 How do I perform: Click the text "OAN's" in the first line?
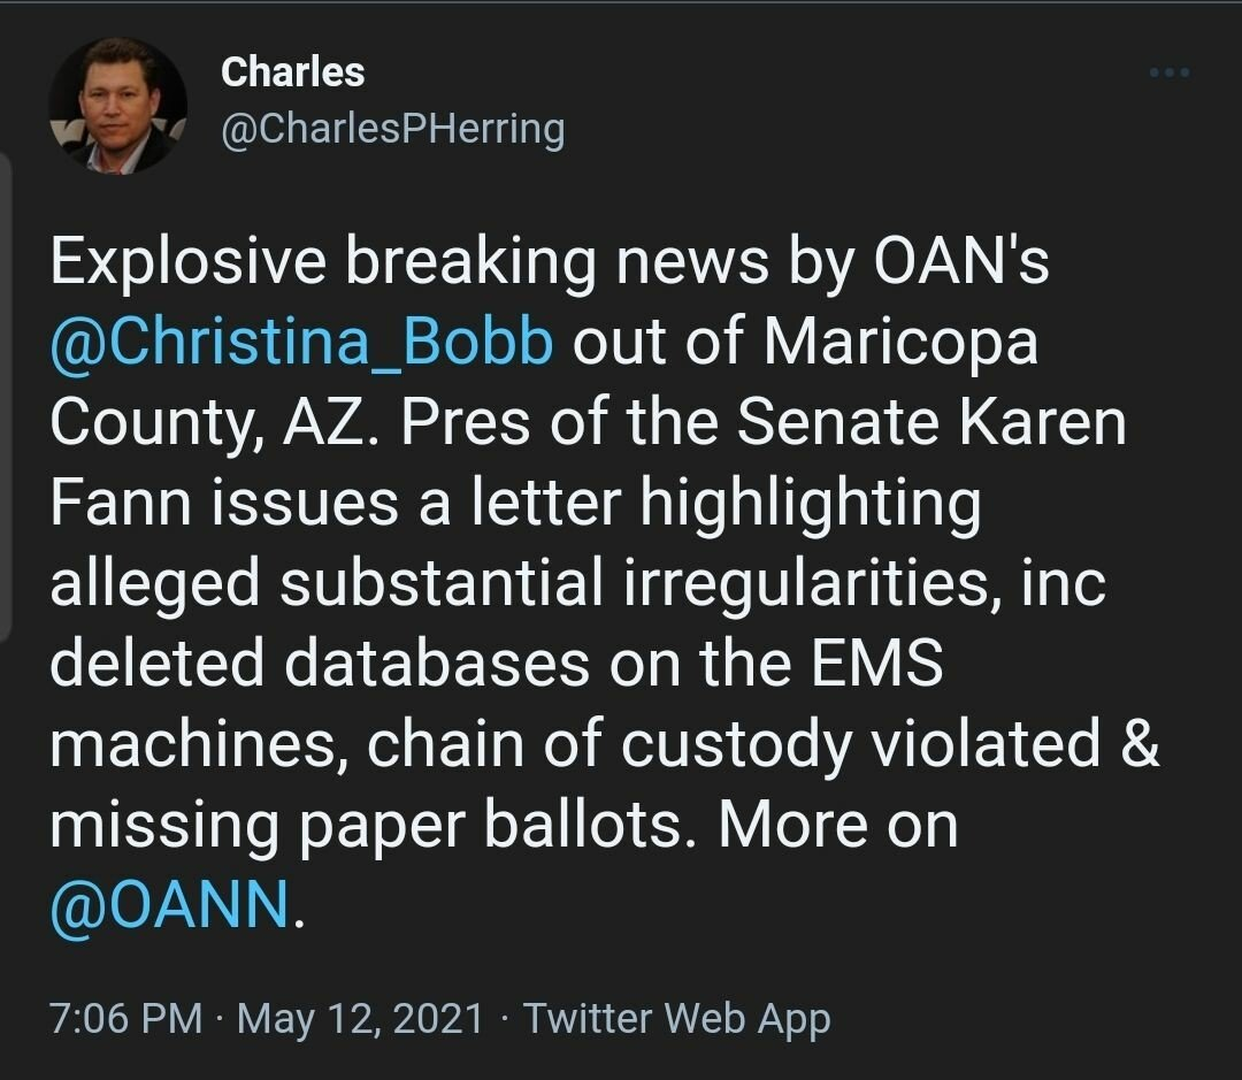[961, 261]
